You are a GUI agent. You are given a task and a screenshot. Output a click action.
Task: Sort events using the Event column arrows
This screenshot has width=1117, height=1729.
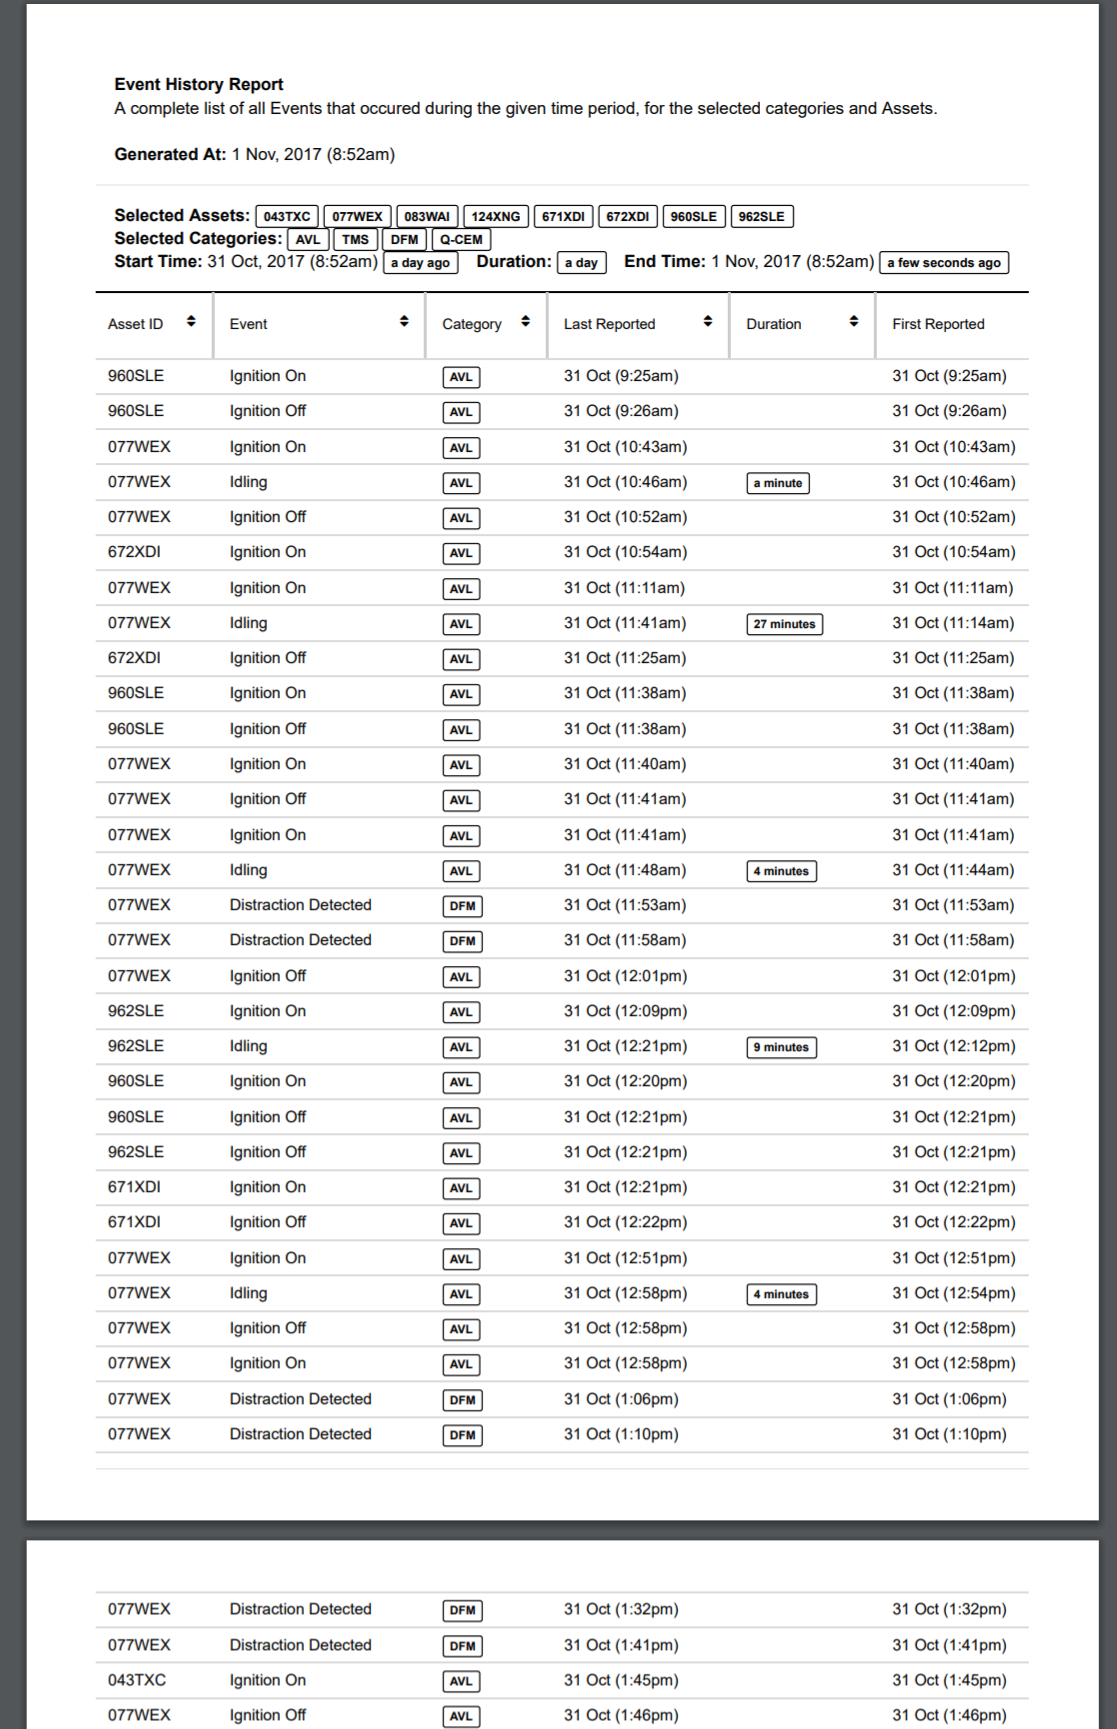tap(404, 323)
